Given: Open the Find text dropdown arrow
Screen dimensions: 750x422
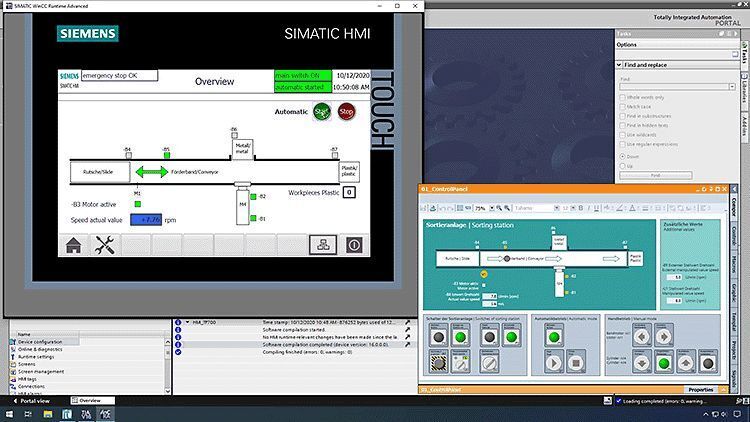Looking at the screenshot, I should click(732, 87).
